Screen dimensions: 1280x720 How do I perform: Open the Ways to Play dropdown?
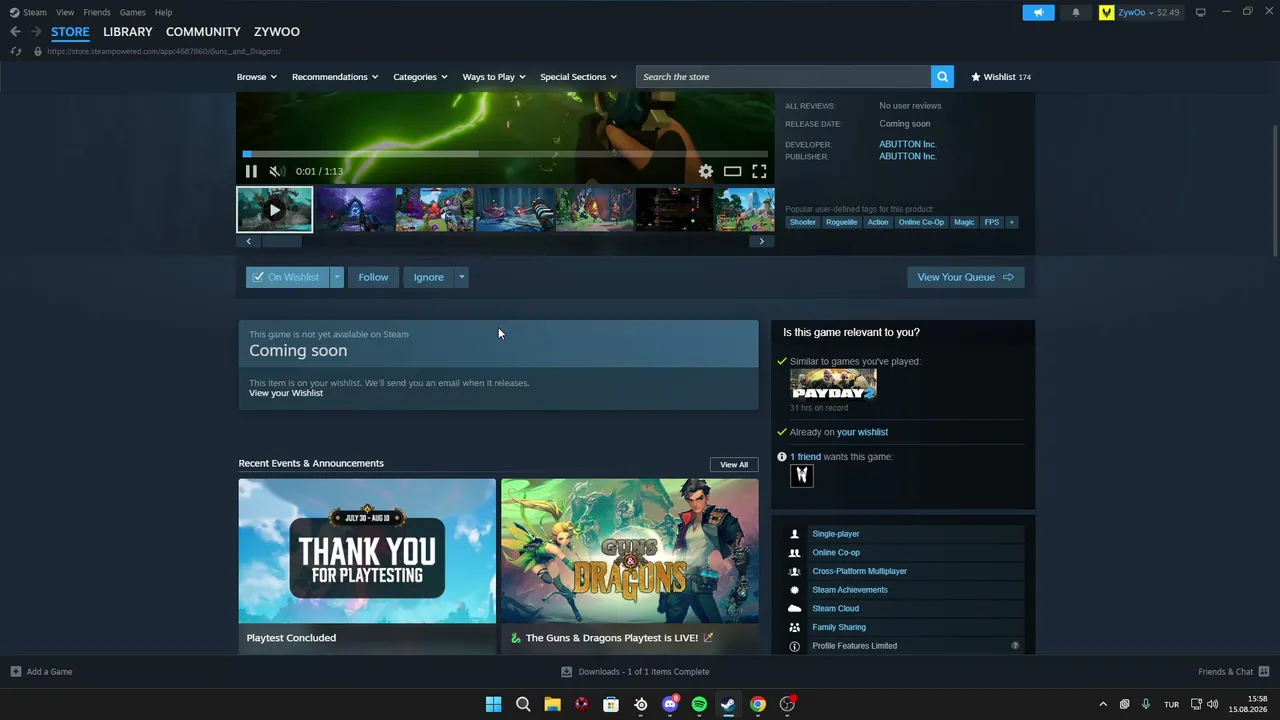click(x=494, y=77)
